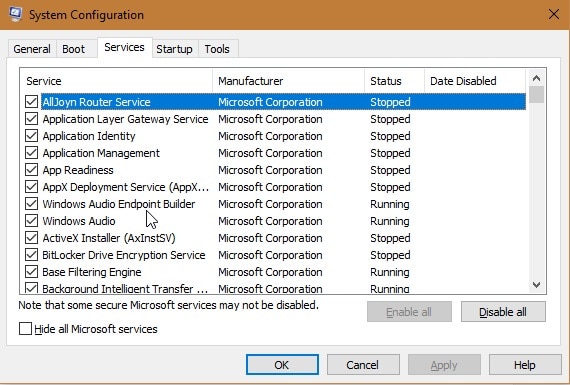Image resolution: width=570 pixels, height=385 pixels.
Task: Uncheck the AllJoyn Router Service checkbox
Action: [32, 102]
